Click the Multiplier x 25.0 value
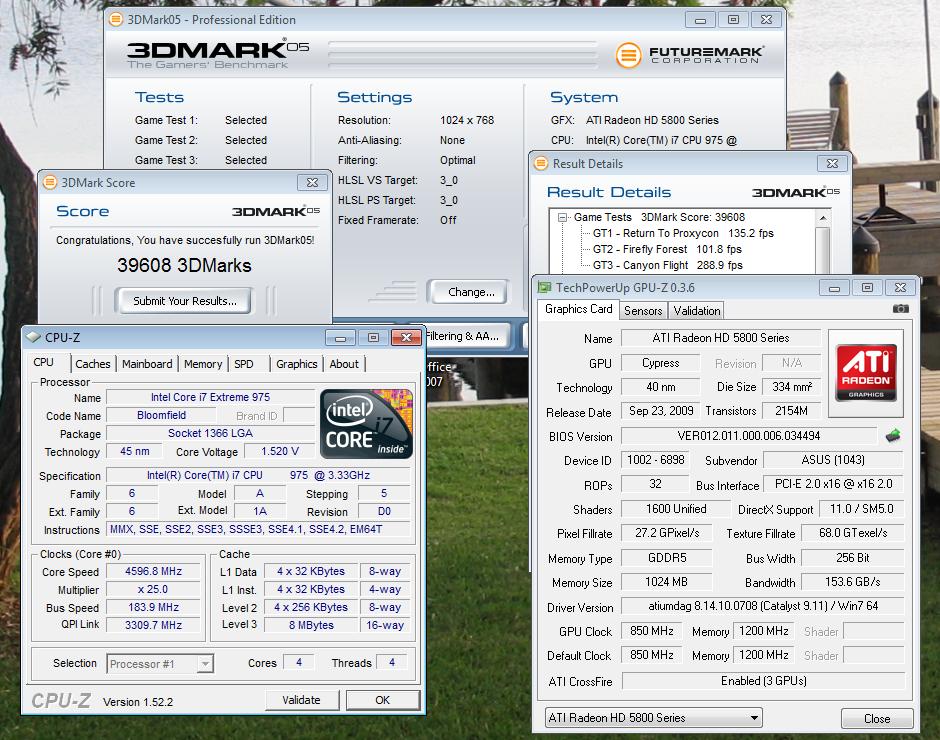940x740 pixels. 153,589
